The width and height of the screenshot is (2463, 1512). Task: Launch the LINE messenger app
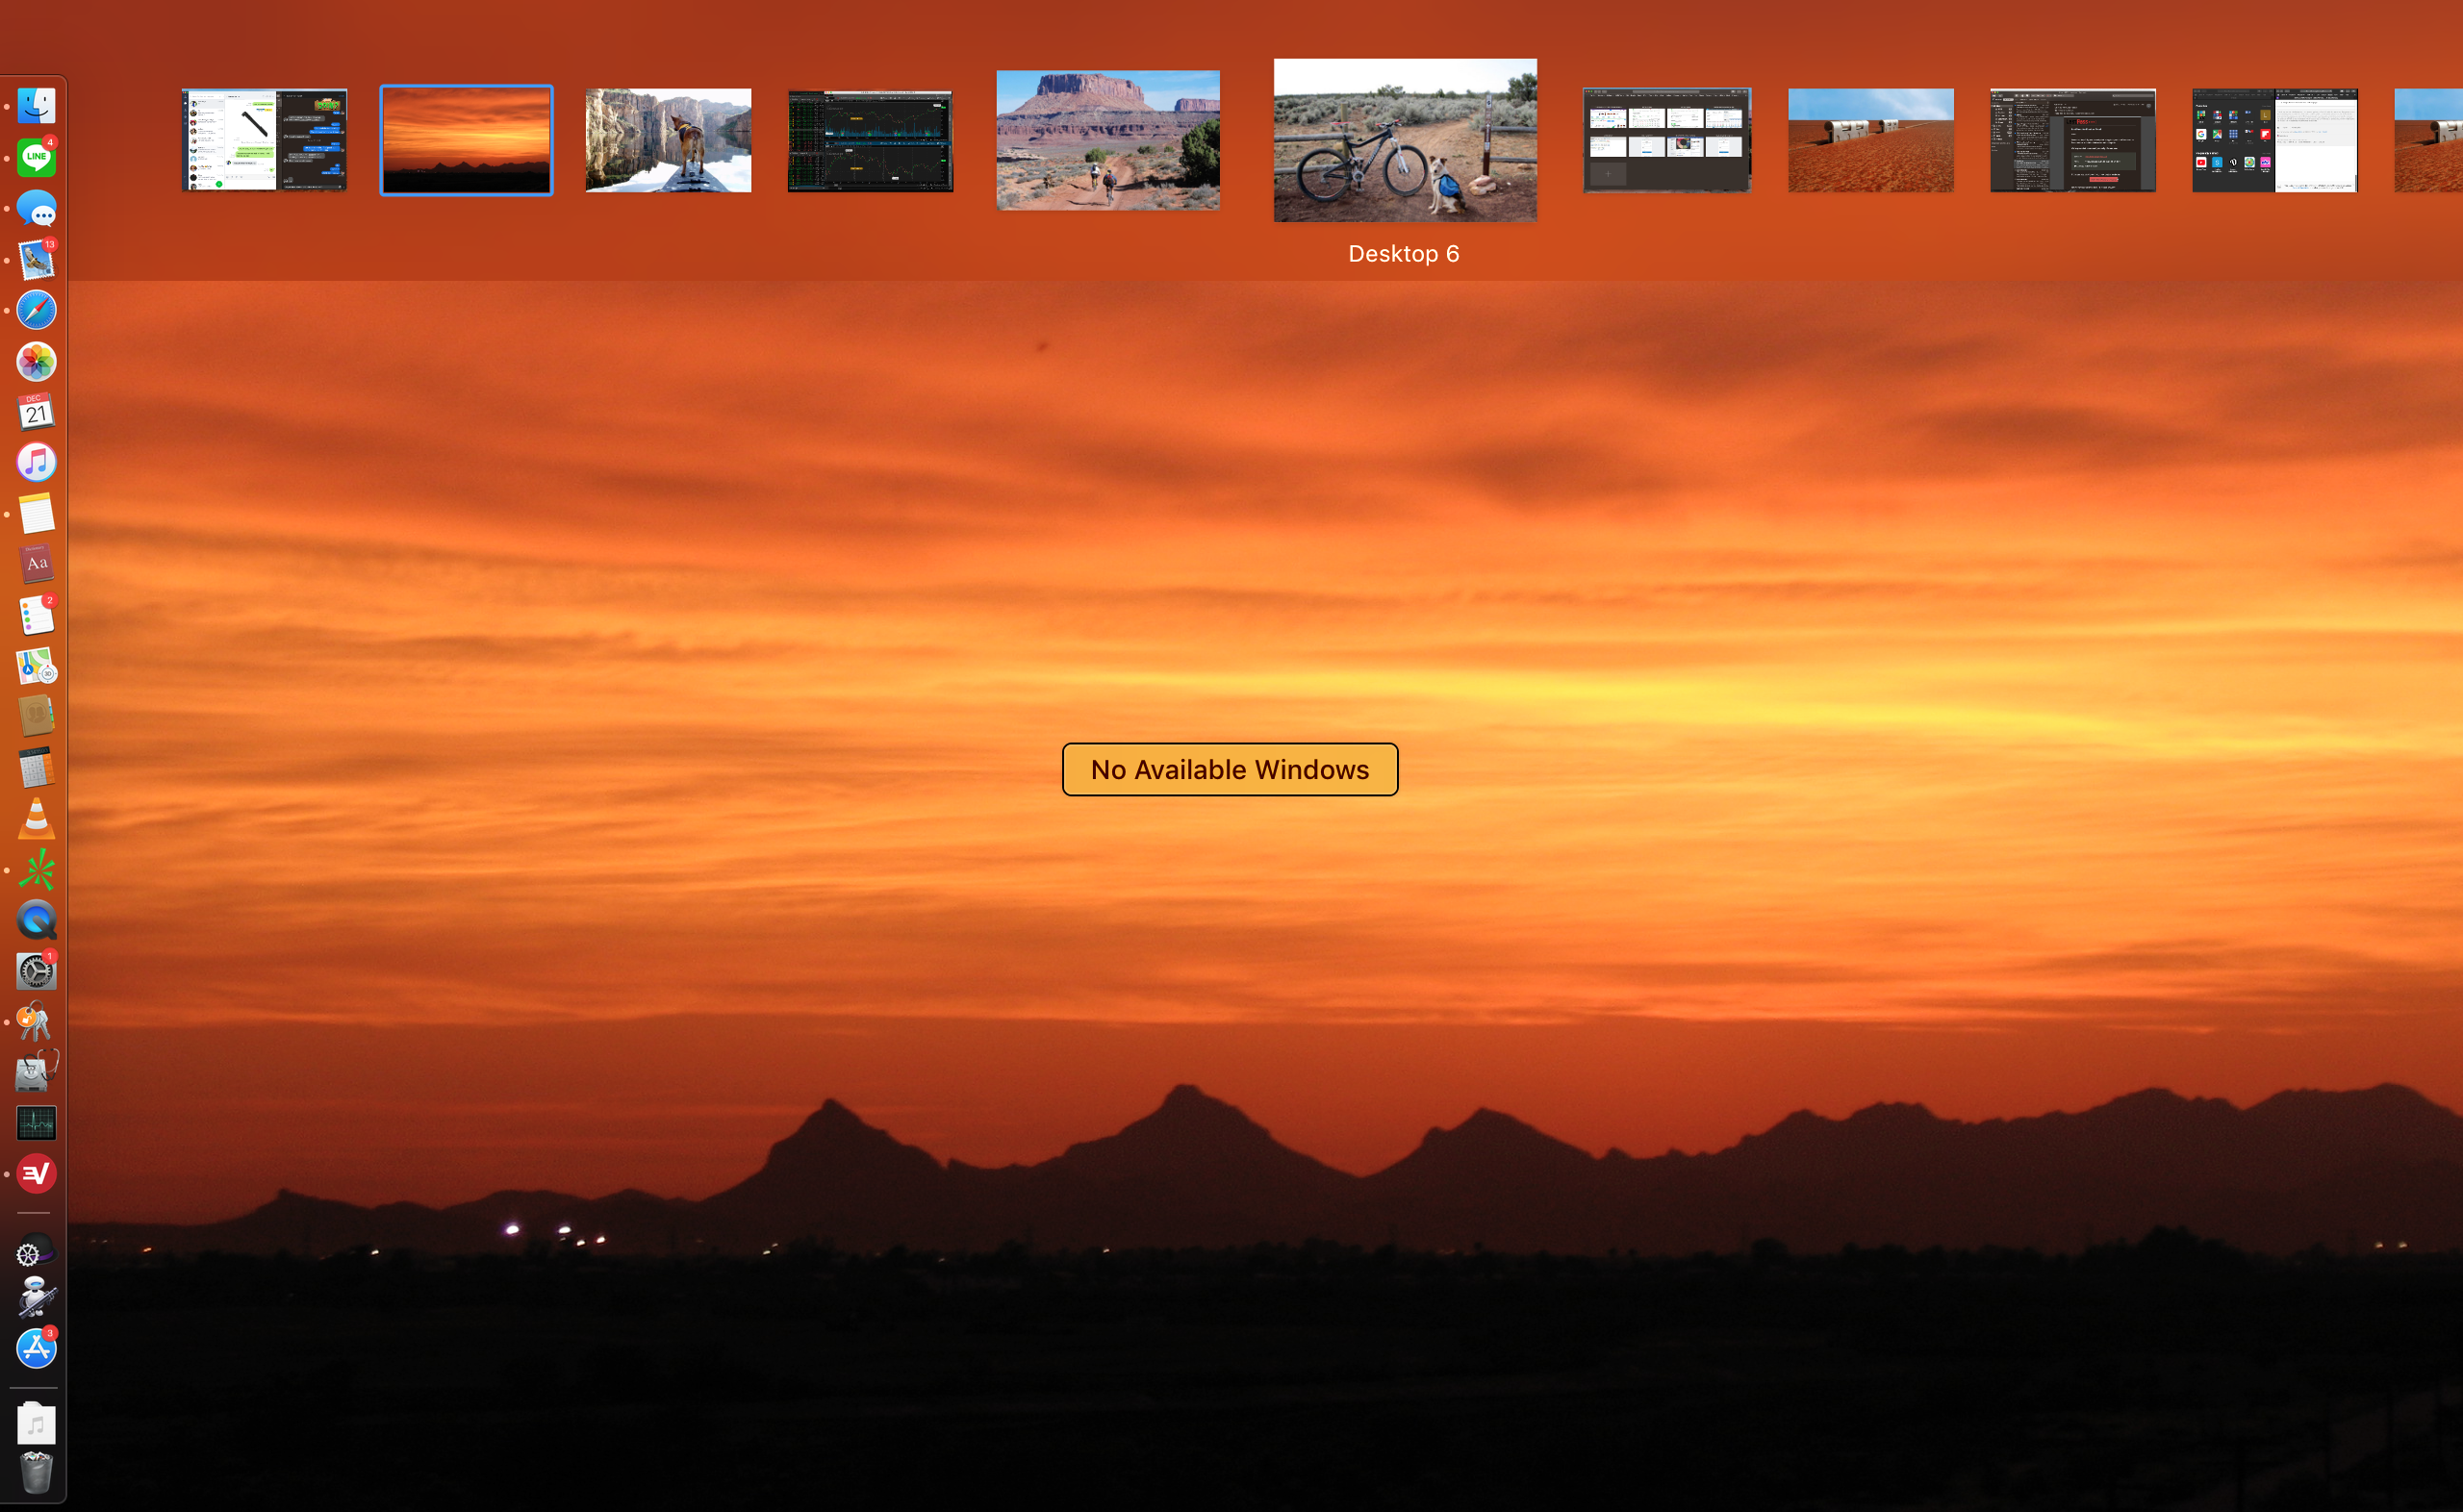(x=36, y=158)
